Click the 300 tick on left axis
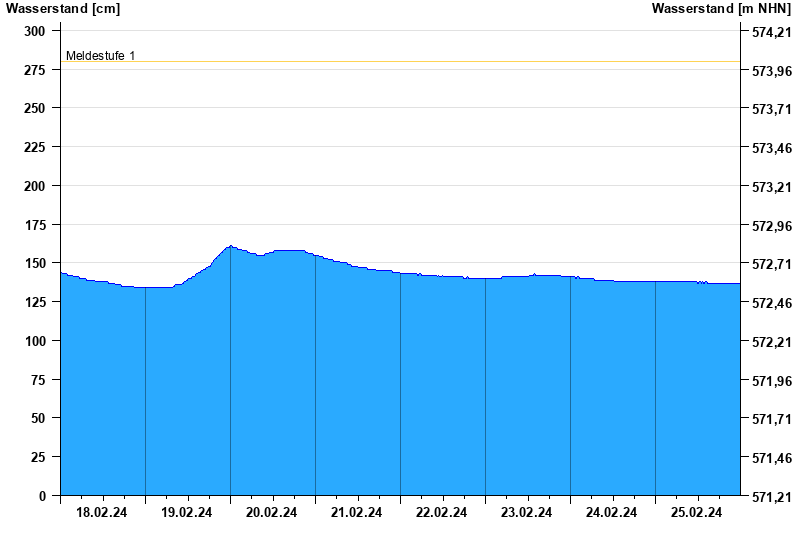This screenshot has height=550, width=800. pos(35,31)
